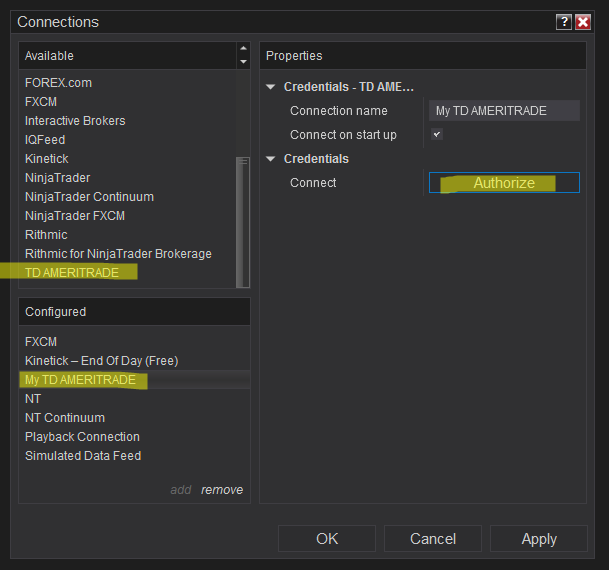Collapse the Credentials - TD AME... section
Viewport: 609px width, 570px height.
point(271,87)
